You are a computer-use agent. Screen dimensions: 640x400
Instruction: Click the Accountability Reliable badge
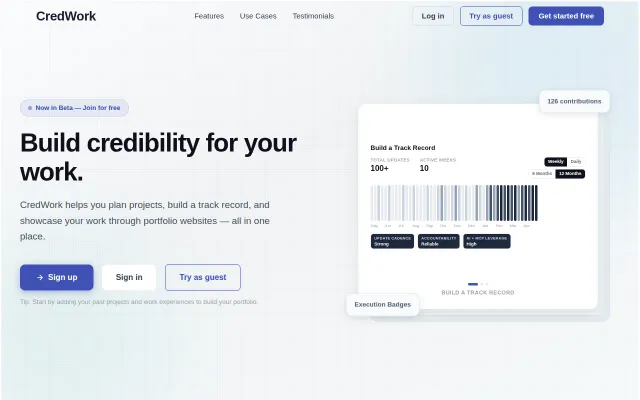[438, 241]
